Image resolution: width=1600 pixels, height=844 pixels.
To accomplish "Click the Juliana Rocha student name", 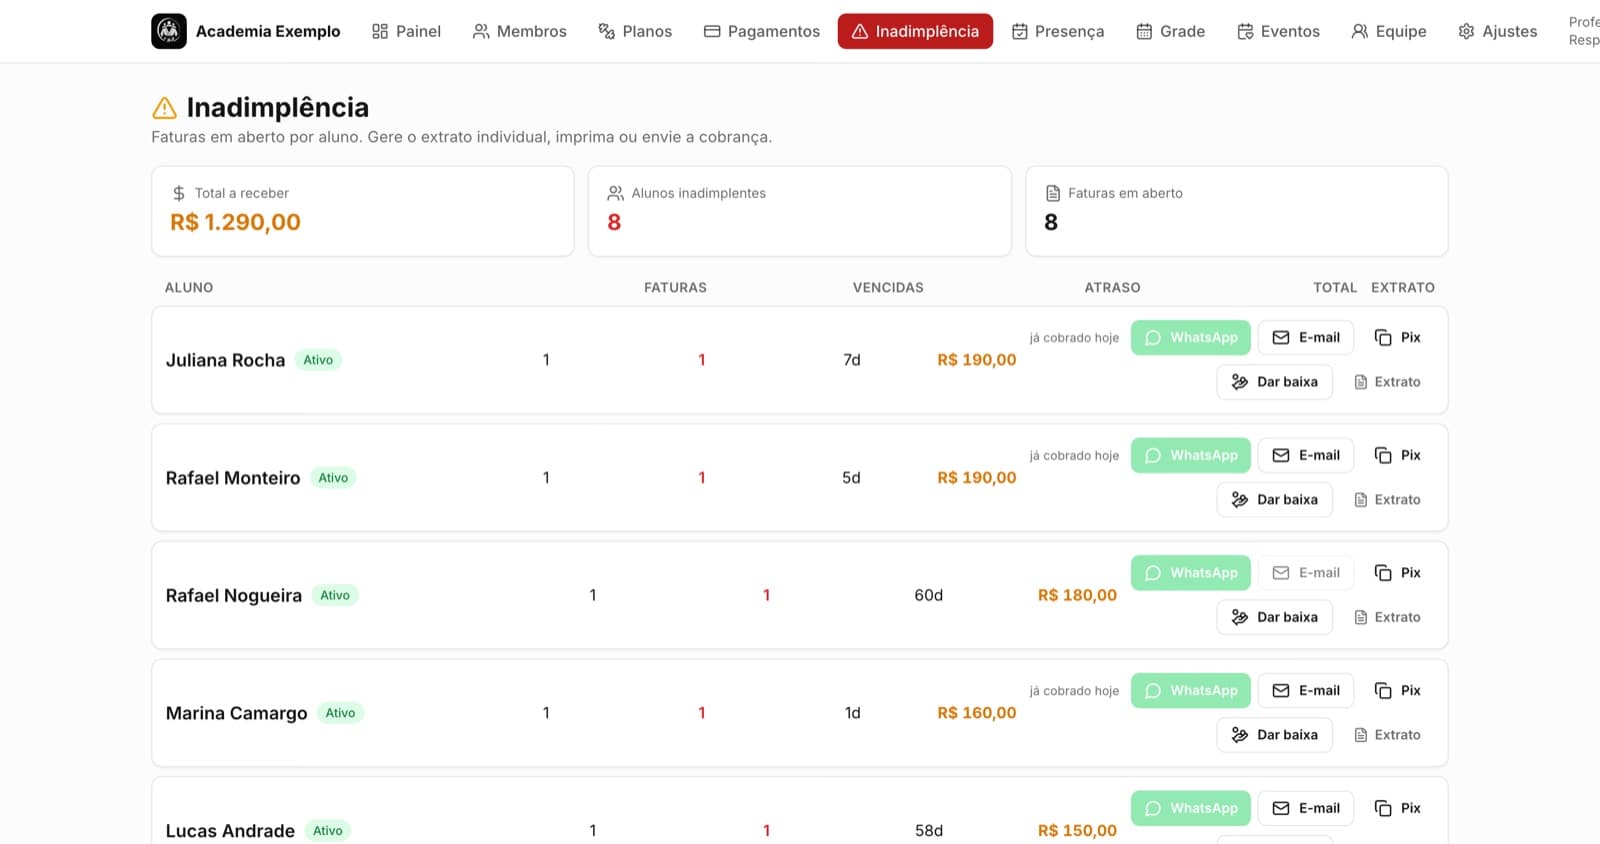I will (225, 360).
